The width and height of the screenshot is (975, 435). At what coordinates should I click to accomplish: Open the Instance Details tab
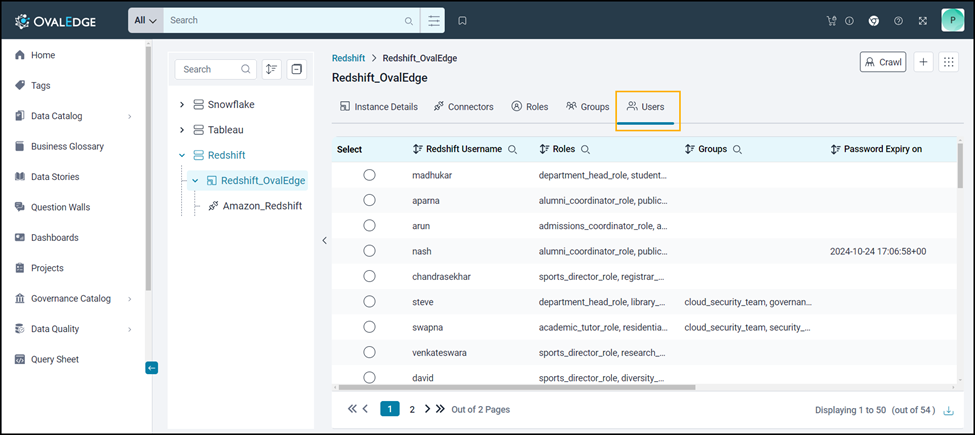pos(379,107)
